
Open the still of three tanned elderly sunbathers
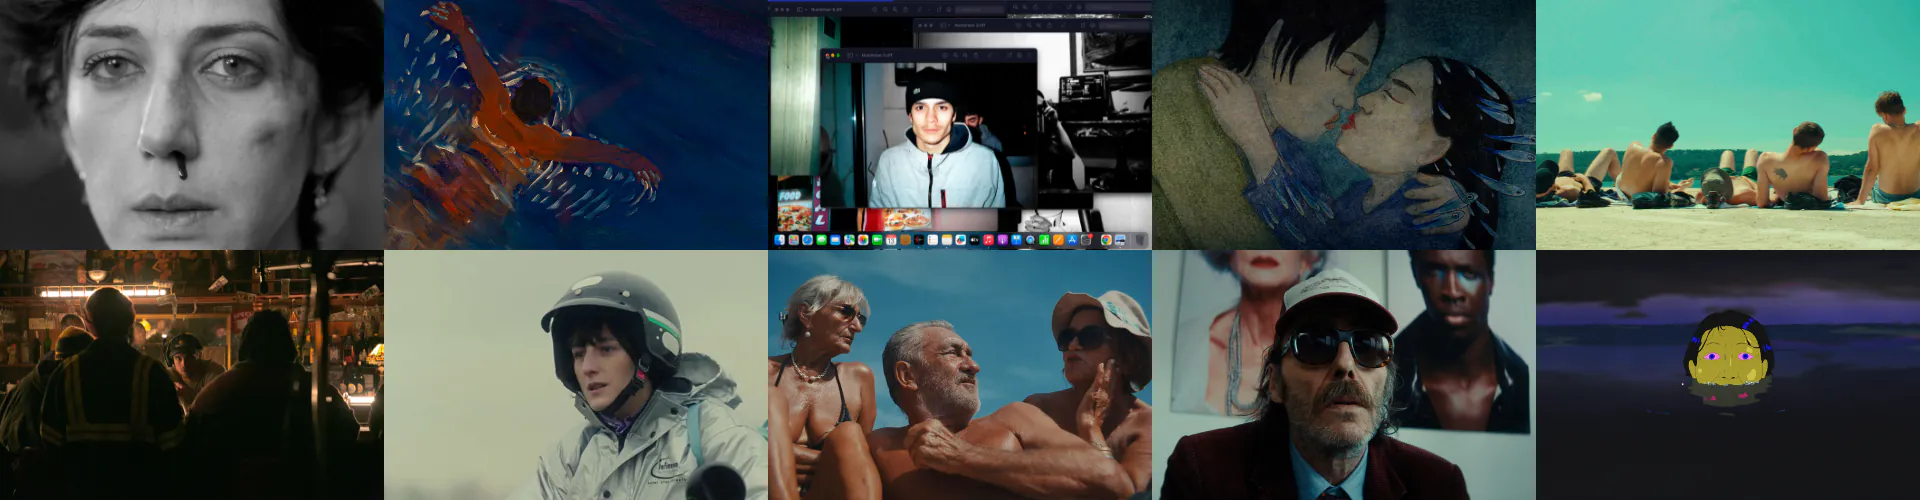960,375
